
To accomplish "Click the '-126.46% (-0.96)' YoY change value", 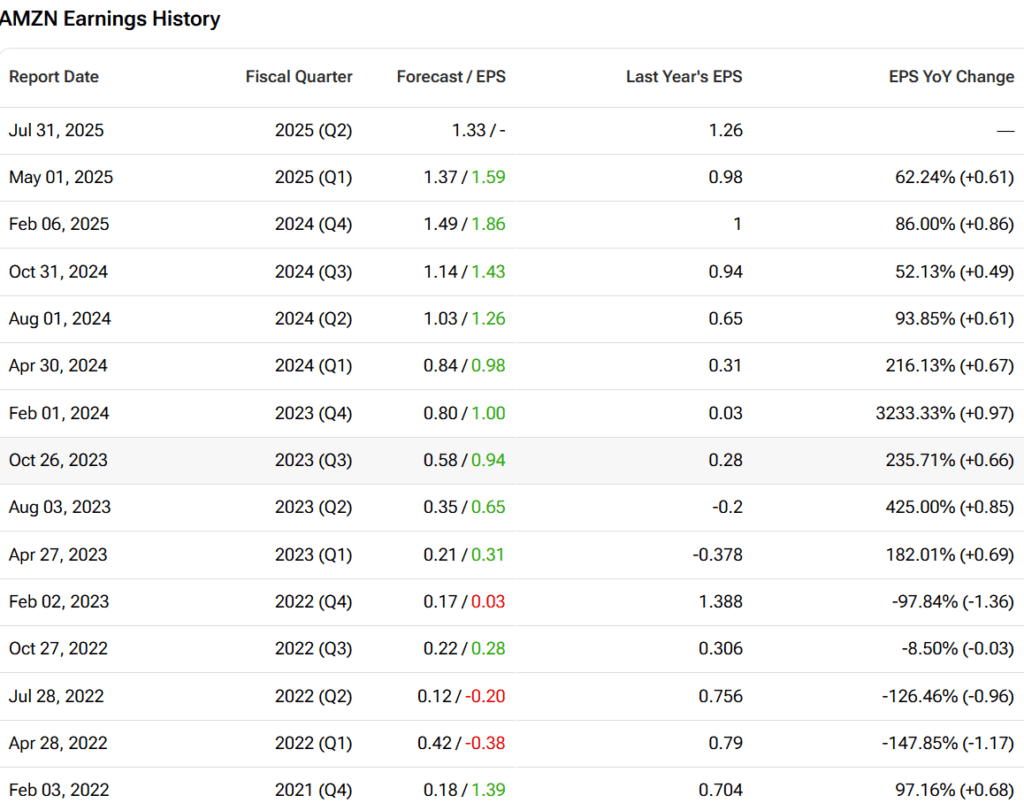I will pos(948,697).
